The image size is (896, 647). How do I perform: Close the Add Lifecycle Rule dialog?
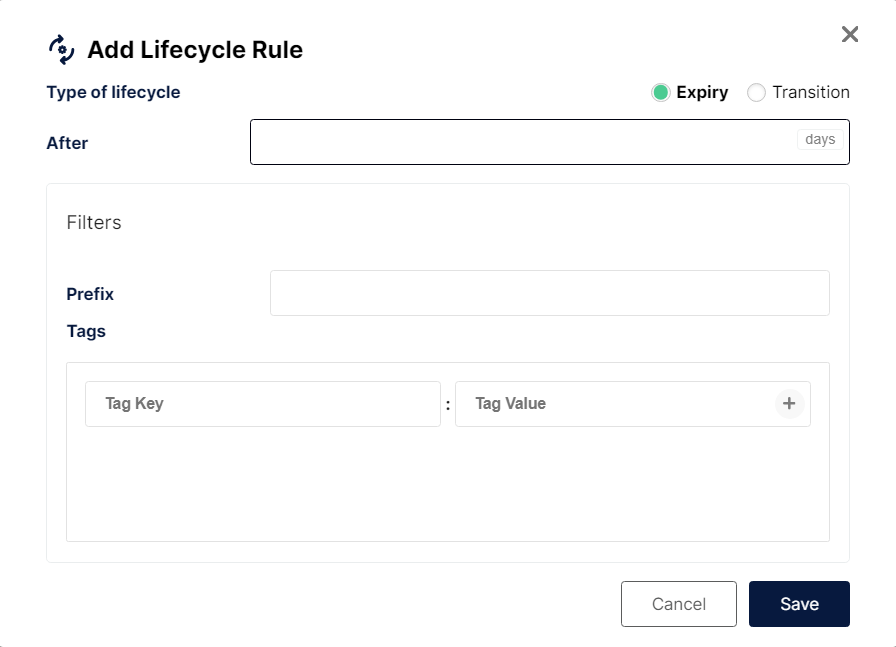[x=850, y=35]
